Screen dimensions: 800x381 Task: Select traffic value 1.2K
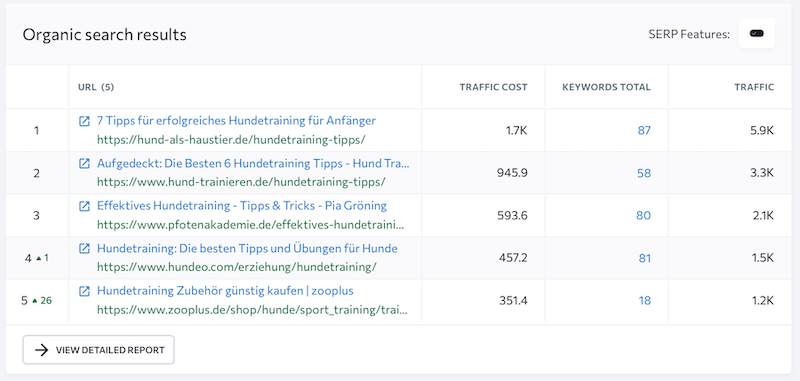763,301
